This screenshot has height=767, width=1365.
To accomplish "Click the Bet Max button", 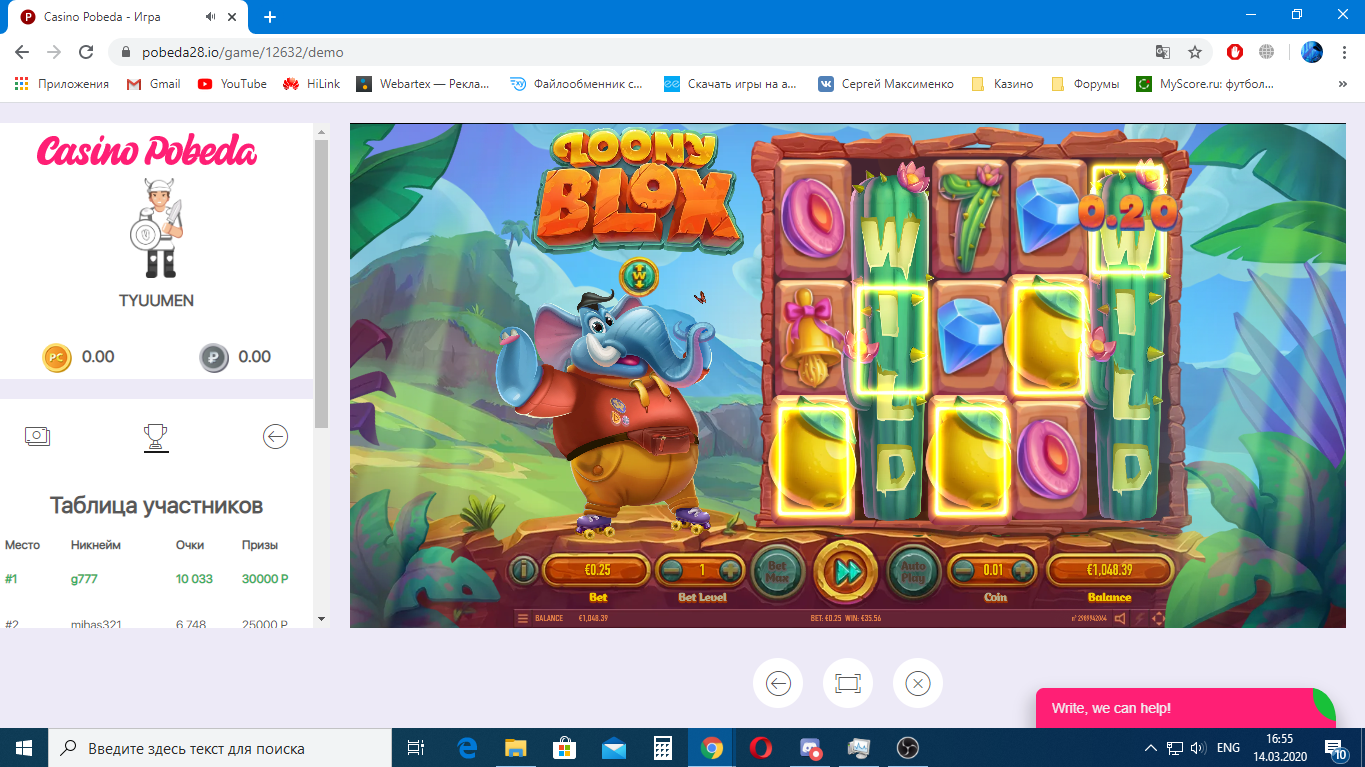I will (x=777, y=571).
